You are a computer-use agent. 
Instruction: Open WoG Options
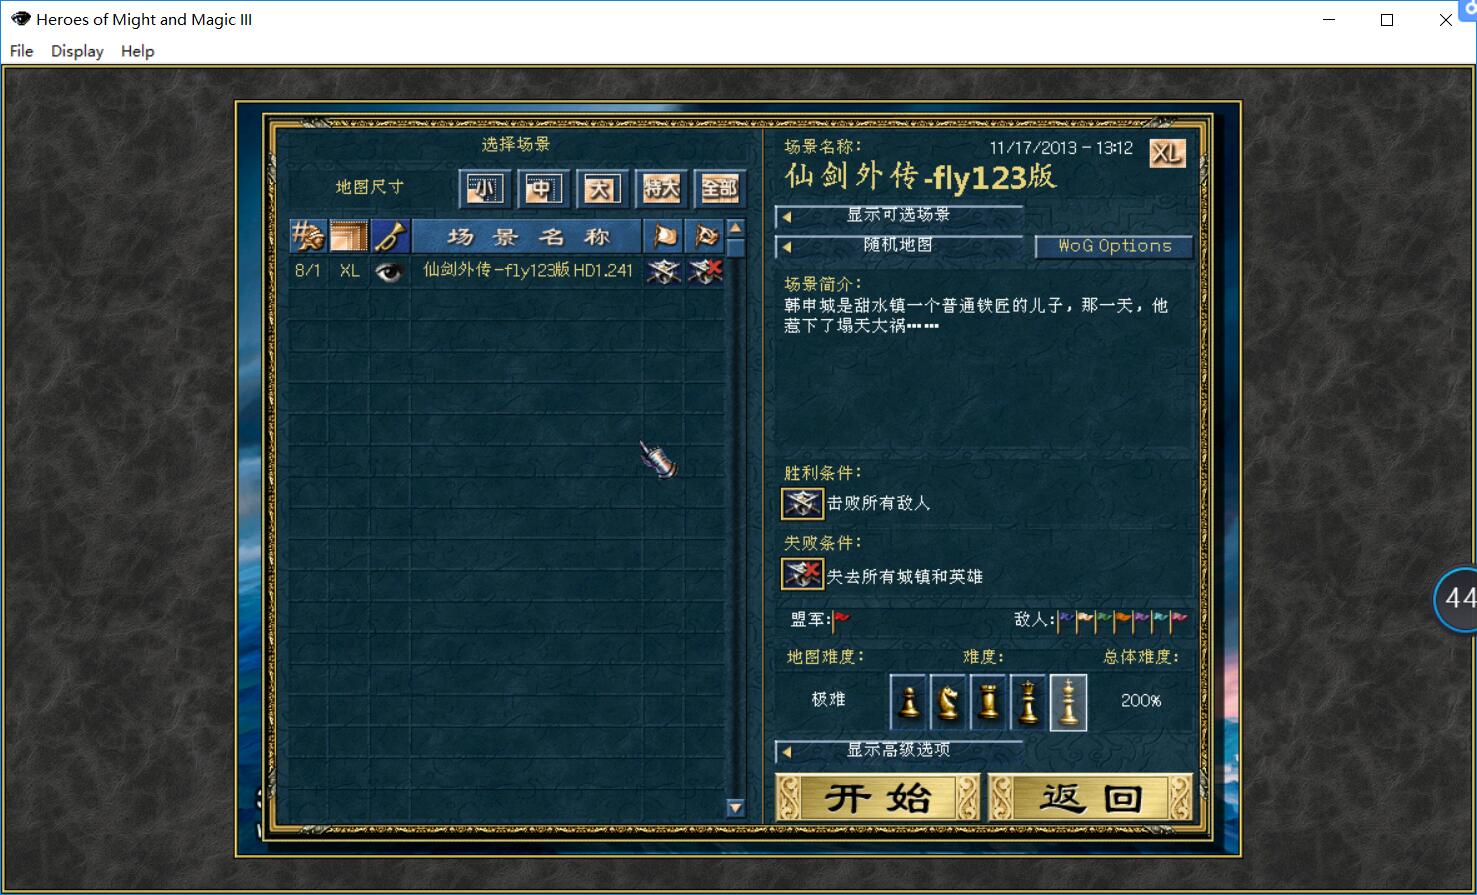tap(1114, 246)
